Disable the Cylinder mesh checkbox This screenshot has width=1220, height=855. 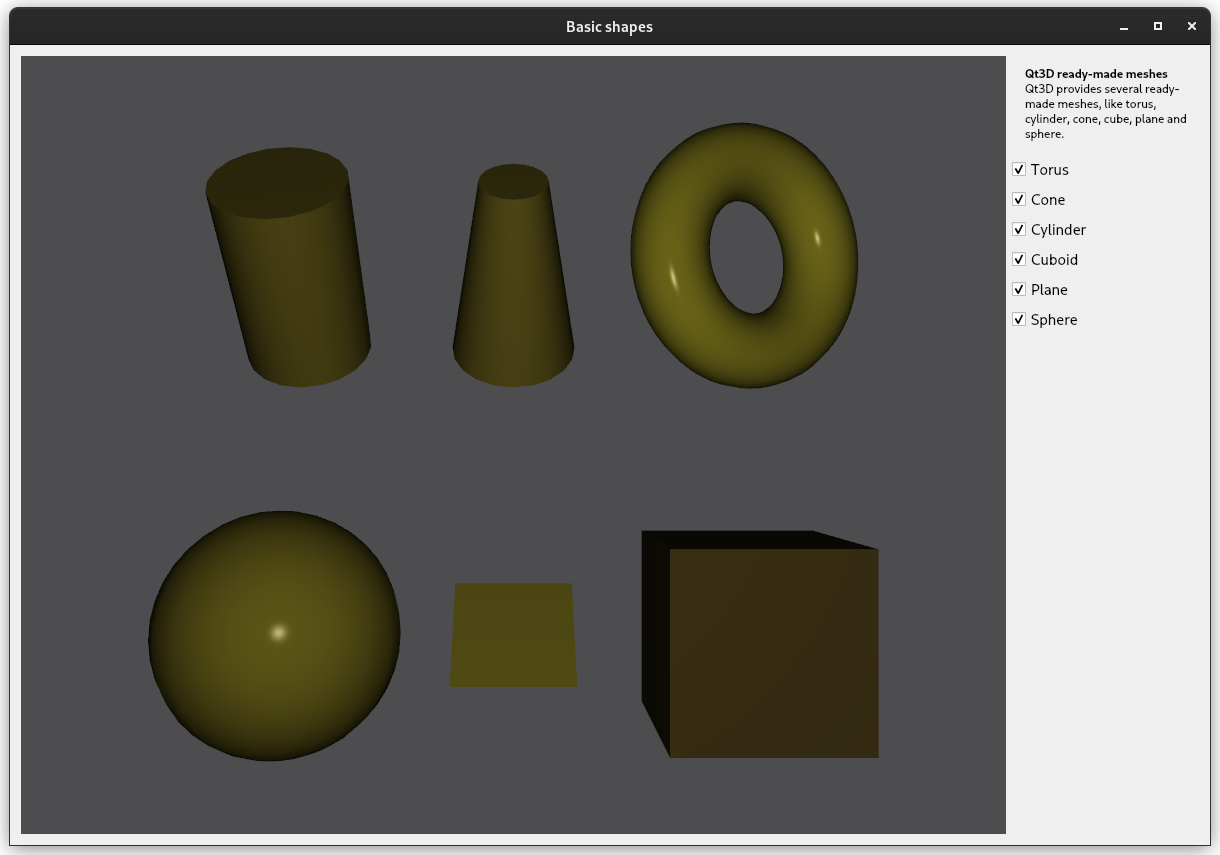[1019, 230]
